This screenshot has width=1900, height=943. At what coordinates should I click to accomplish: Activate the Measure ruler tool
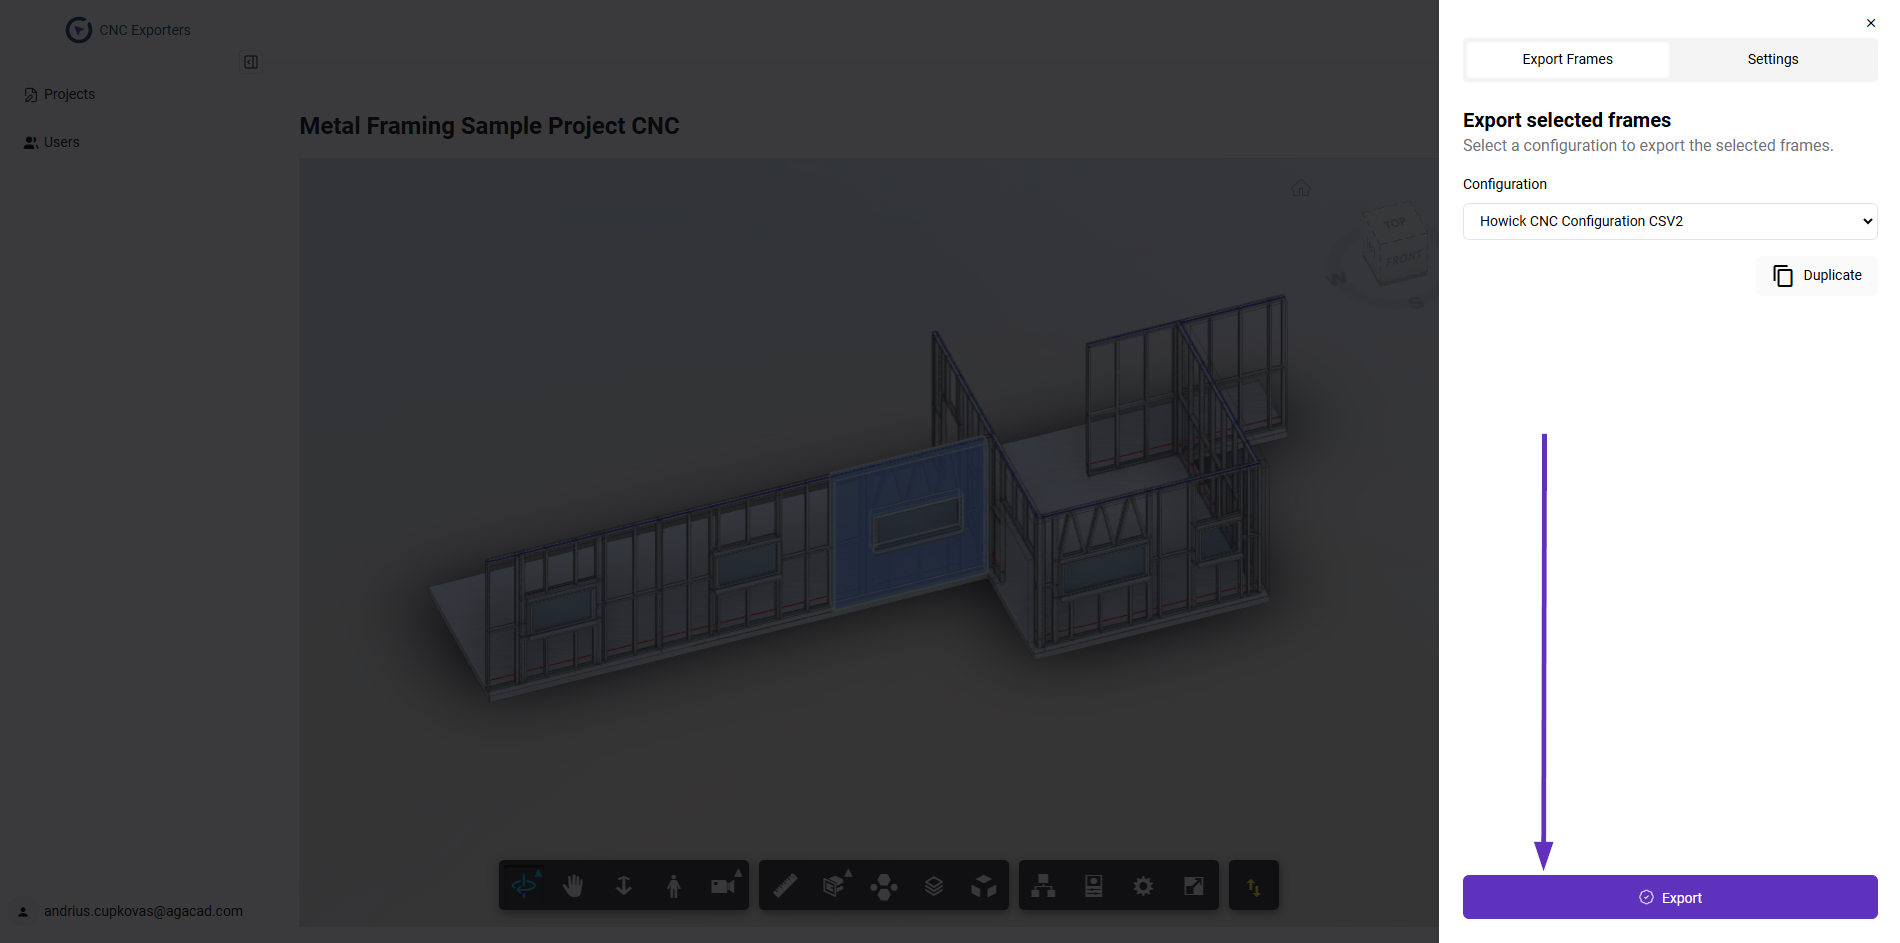[785, 885]
